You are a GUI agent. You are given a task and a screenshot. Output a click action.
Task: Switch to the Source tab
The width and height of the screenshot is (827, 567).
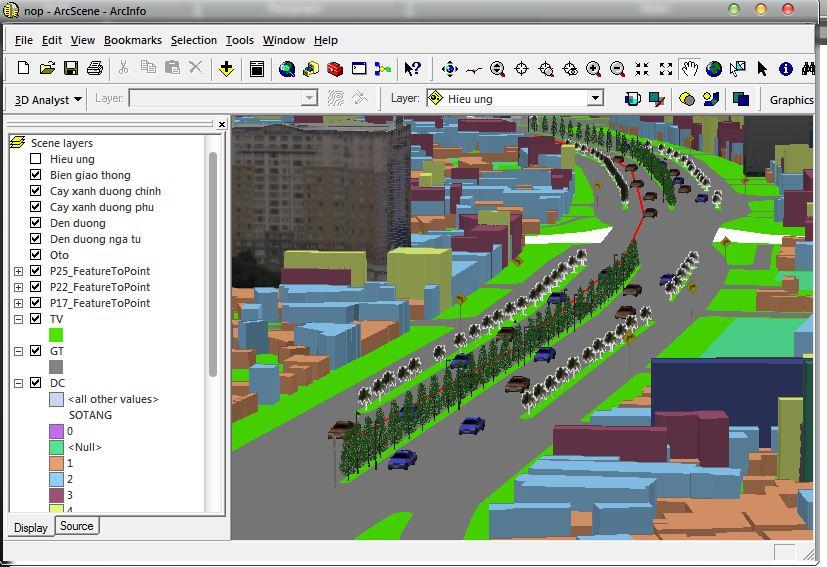point(76,526)
